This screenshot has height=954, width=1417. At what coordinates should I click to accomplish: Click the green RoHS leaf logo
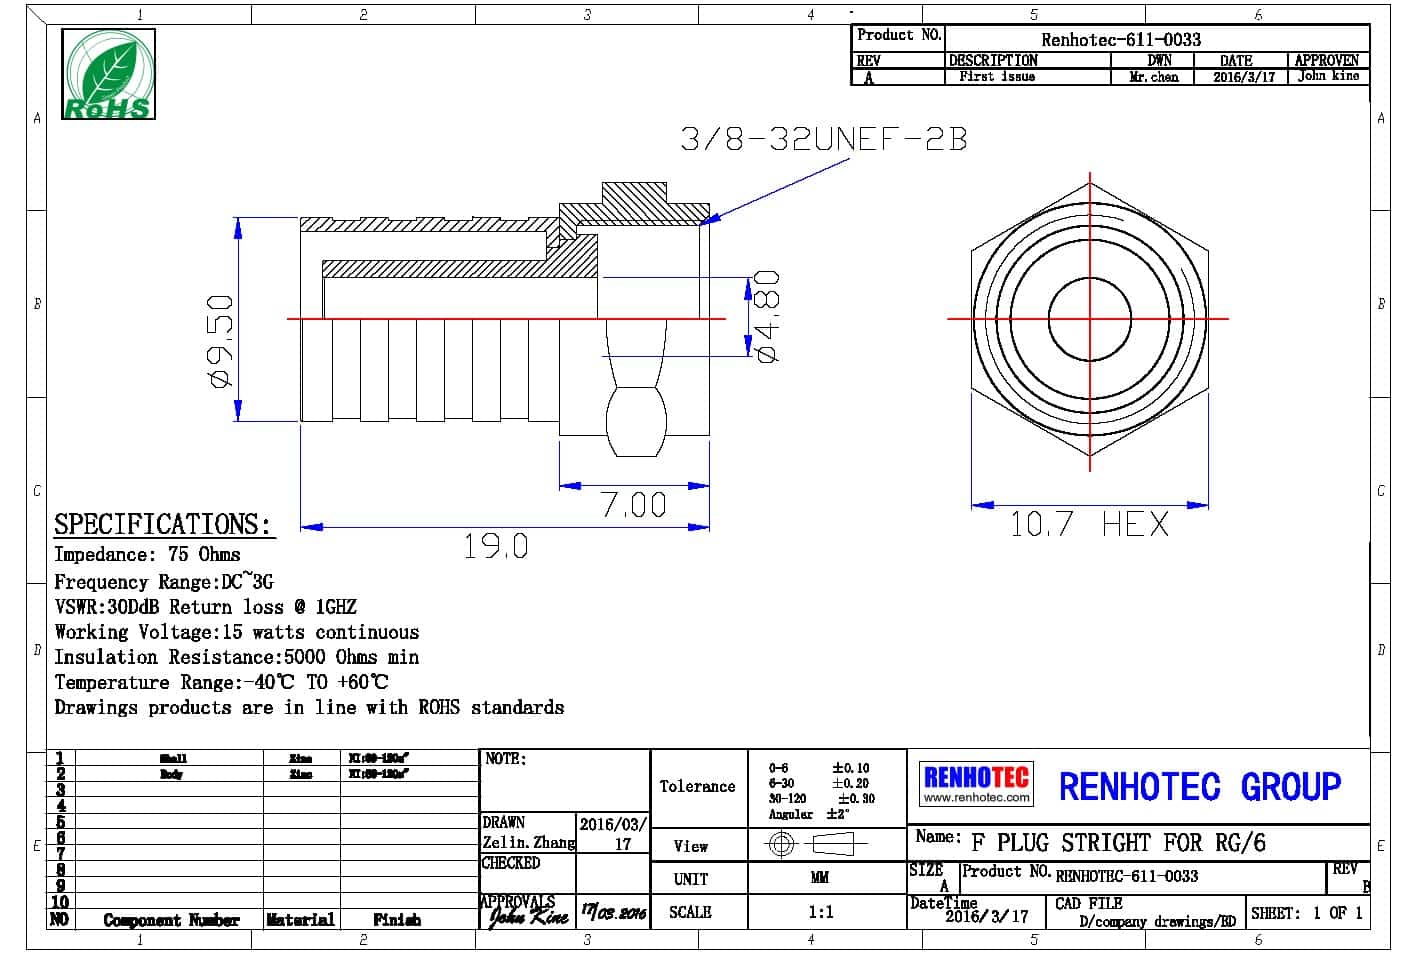108,75
